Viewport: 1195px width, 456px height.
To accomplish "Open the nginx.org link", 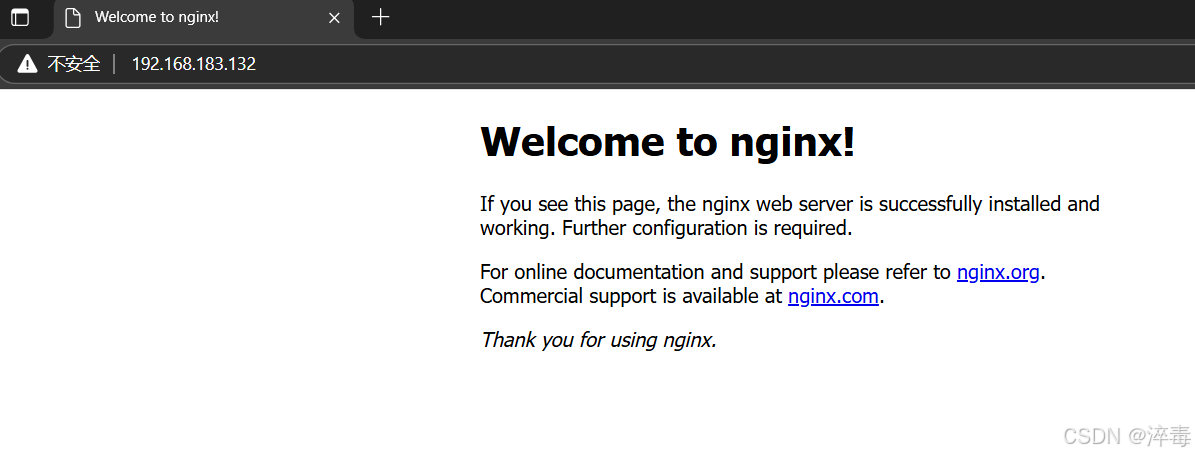I will (998, 272).
